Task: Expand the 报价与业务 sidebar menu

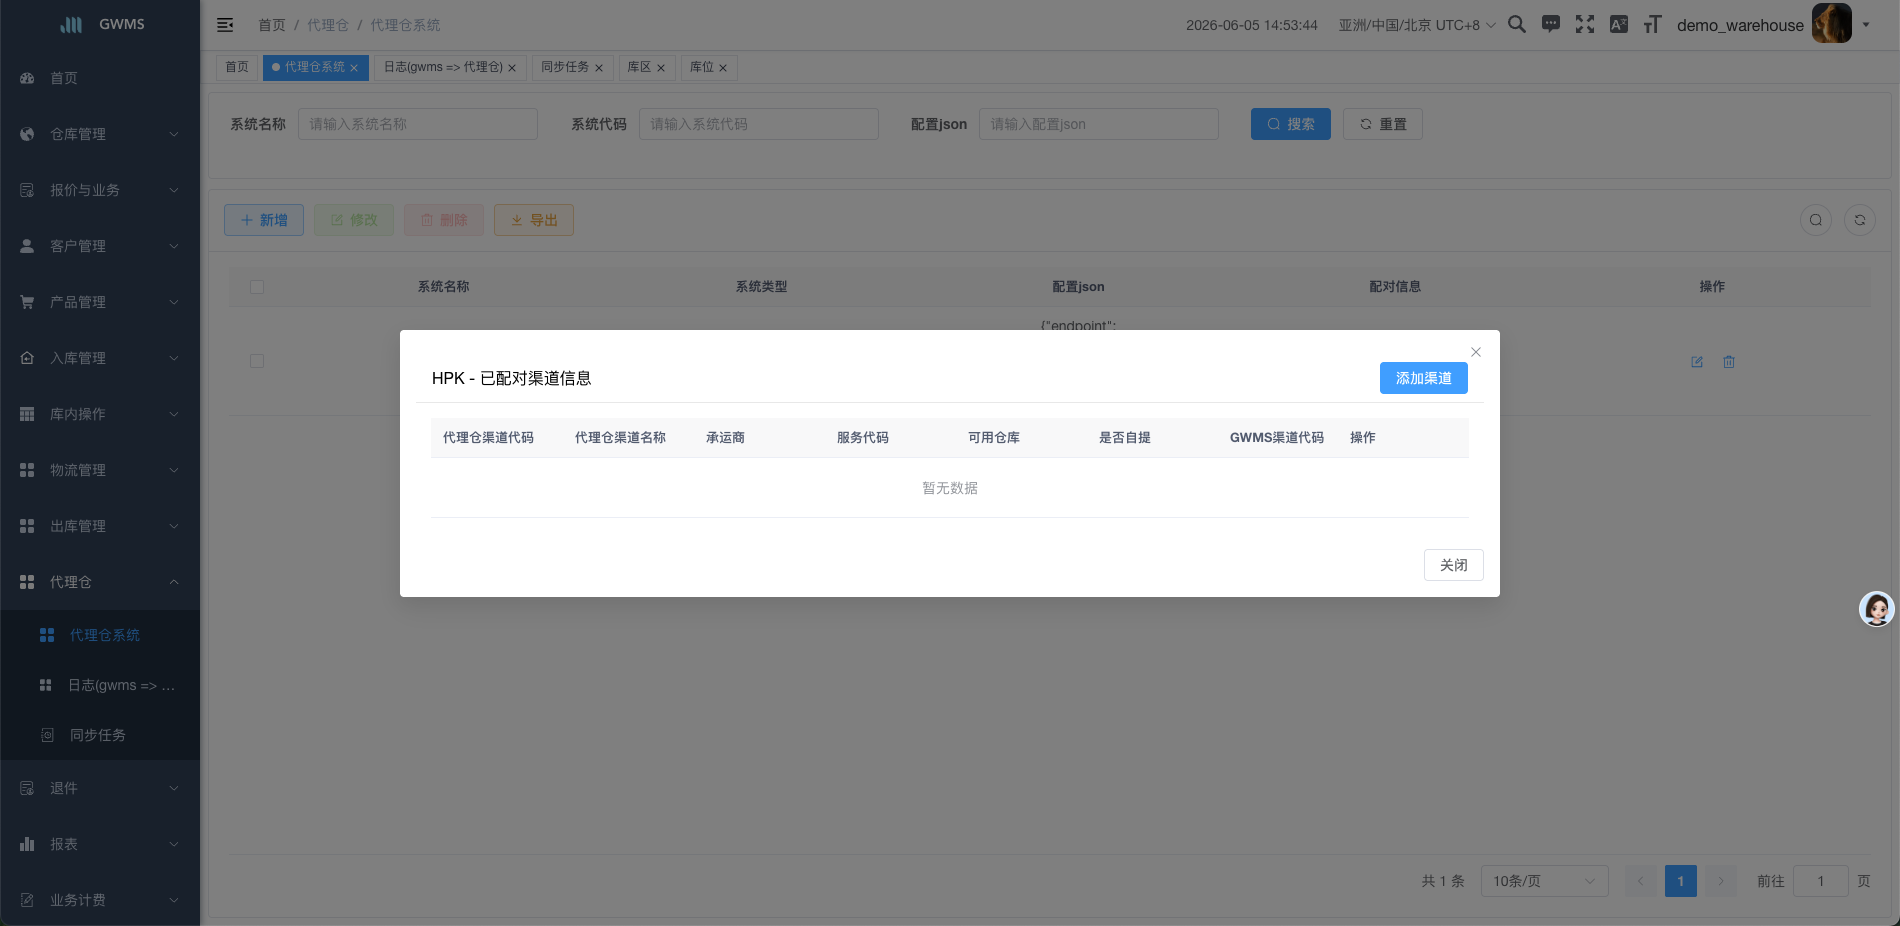Action: [x=100, y=190]
